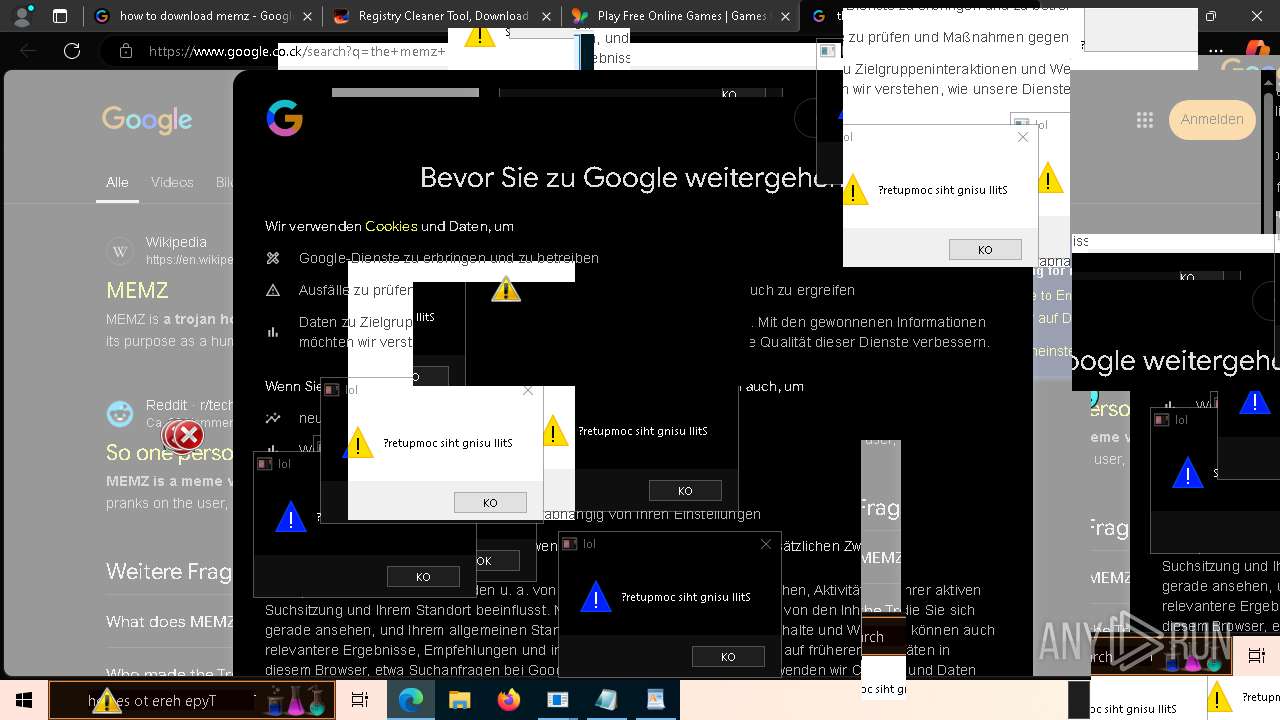
Task: Click the blue warning icon in bottom-center box
Action: (596, 597)
